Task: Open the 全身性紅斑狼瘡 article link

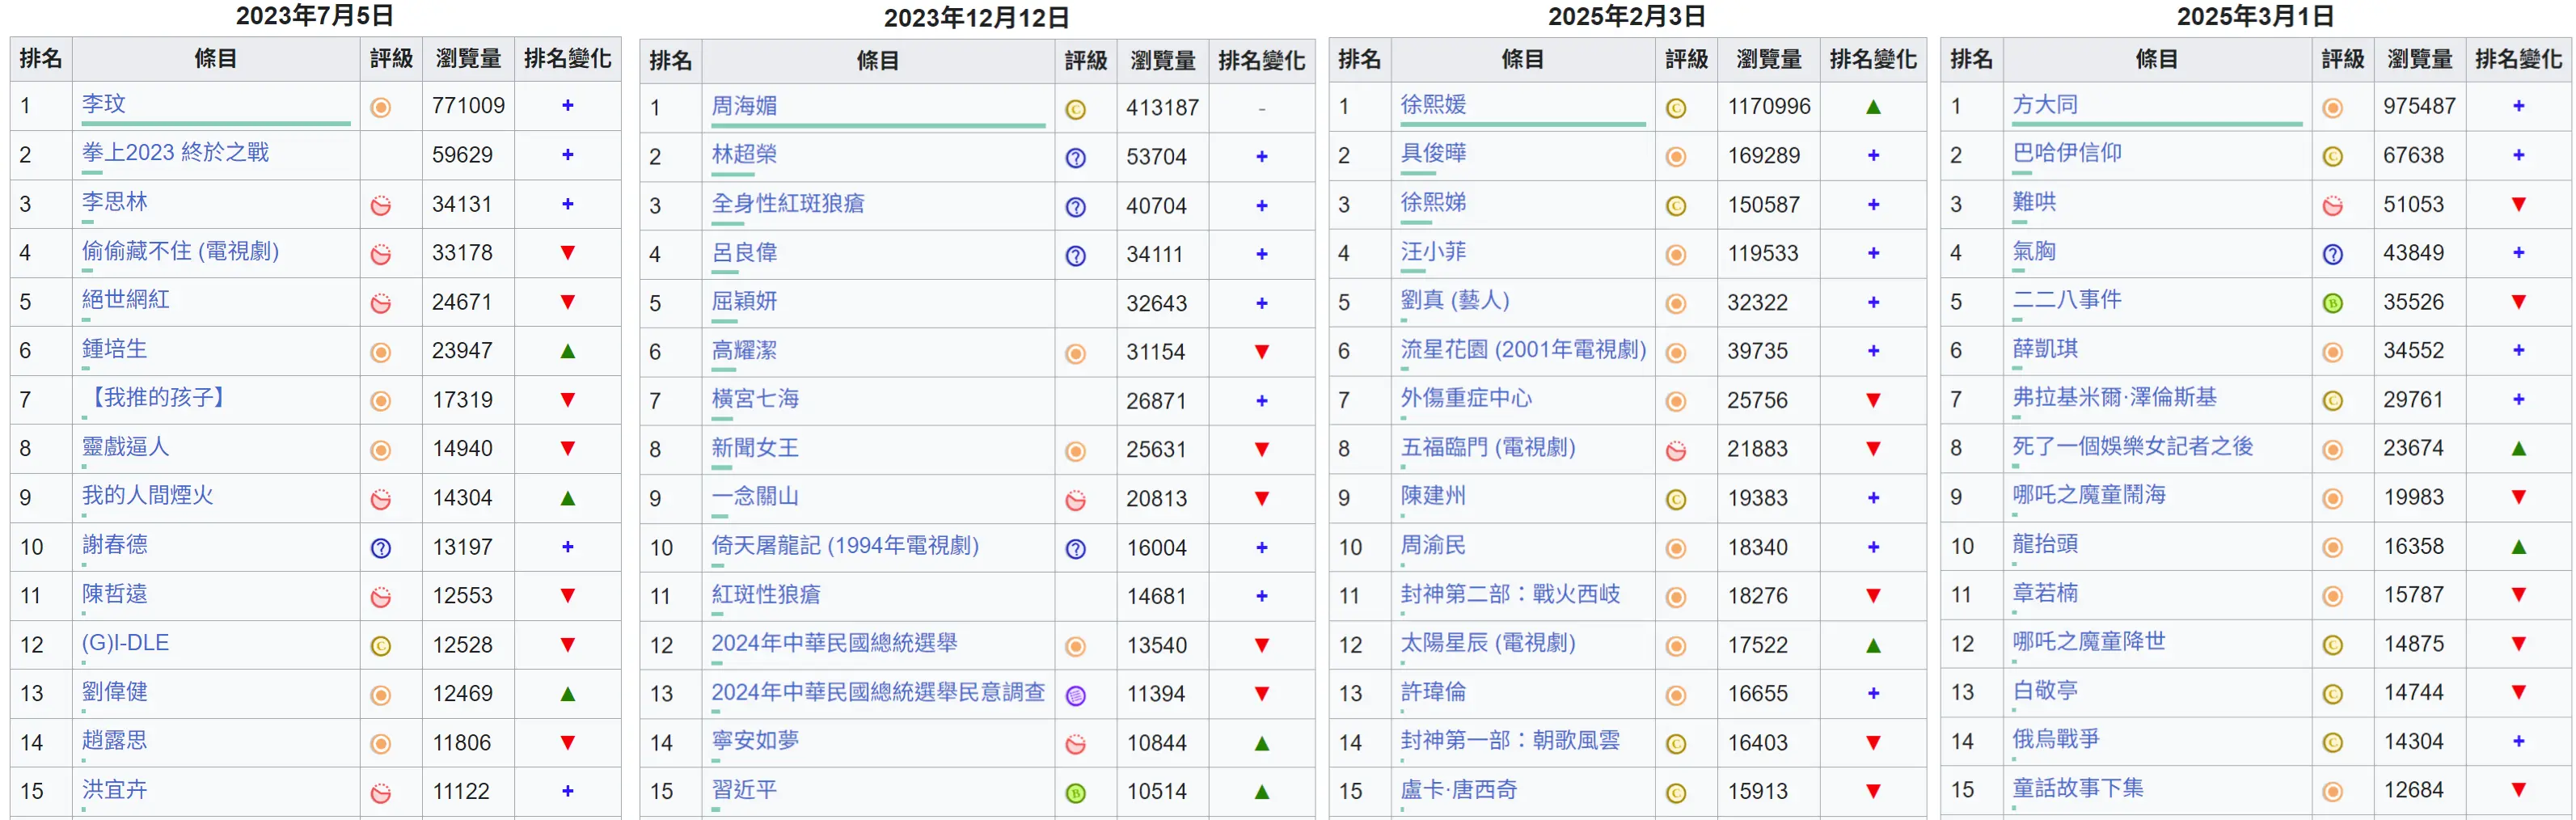Action: (x=788, y=204)
